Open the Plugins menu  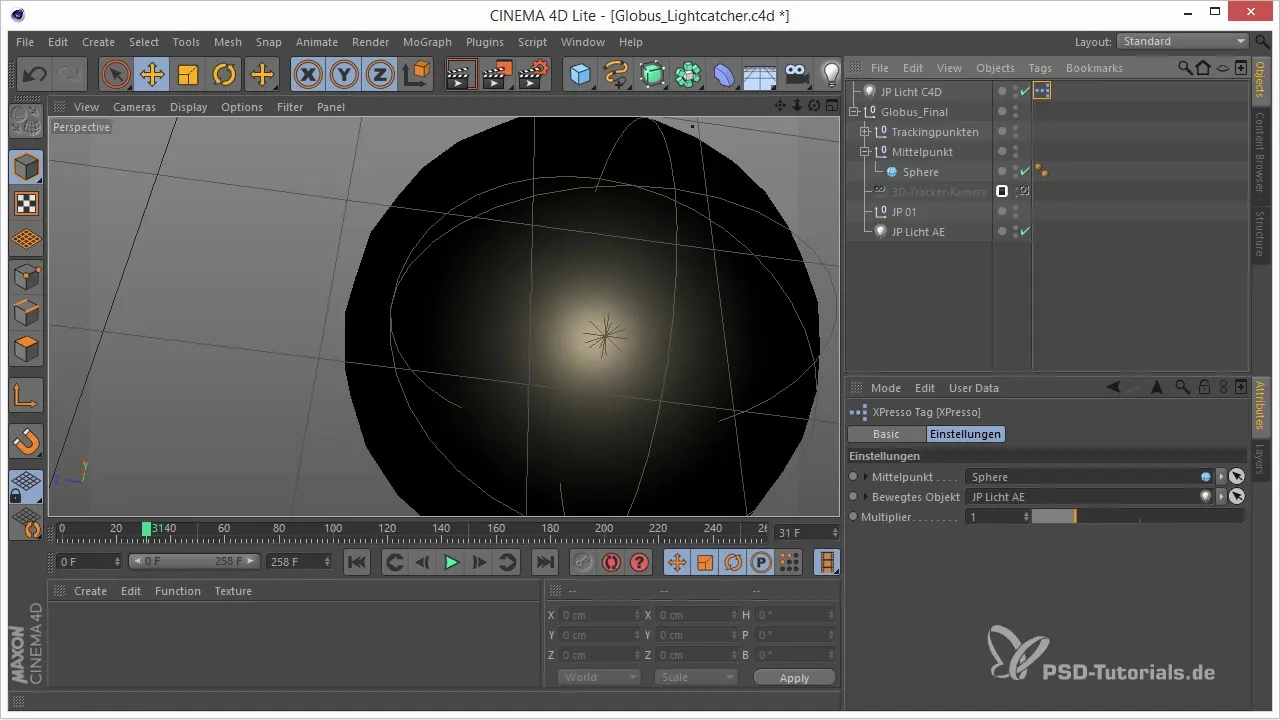[x=485, y=42]
